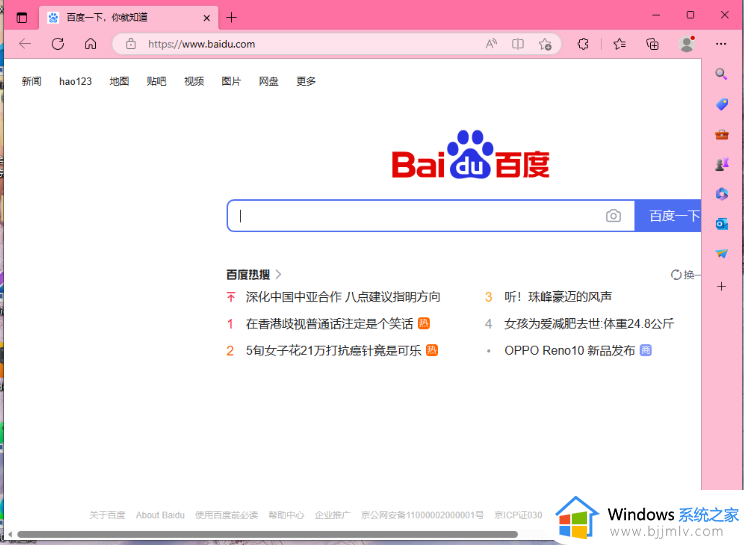Open split screen view icon
The width and height of the screenshot is (744, 545).
pos(518,44)
